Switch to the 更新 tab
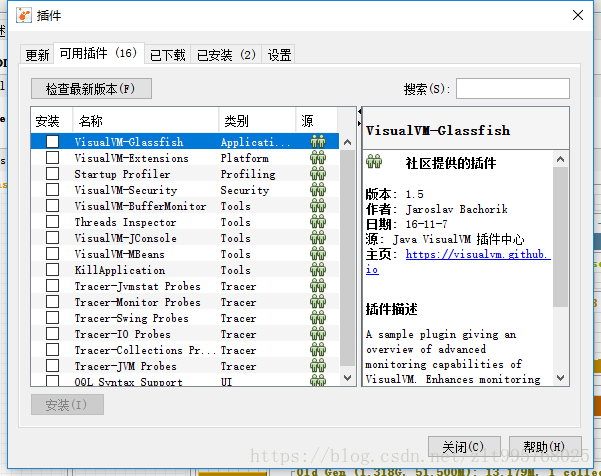This screenshot has width=601, height=476. 37,55
